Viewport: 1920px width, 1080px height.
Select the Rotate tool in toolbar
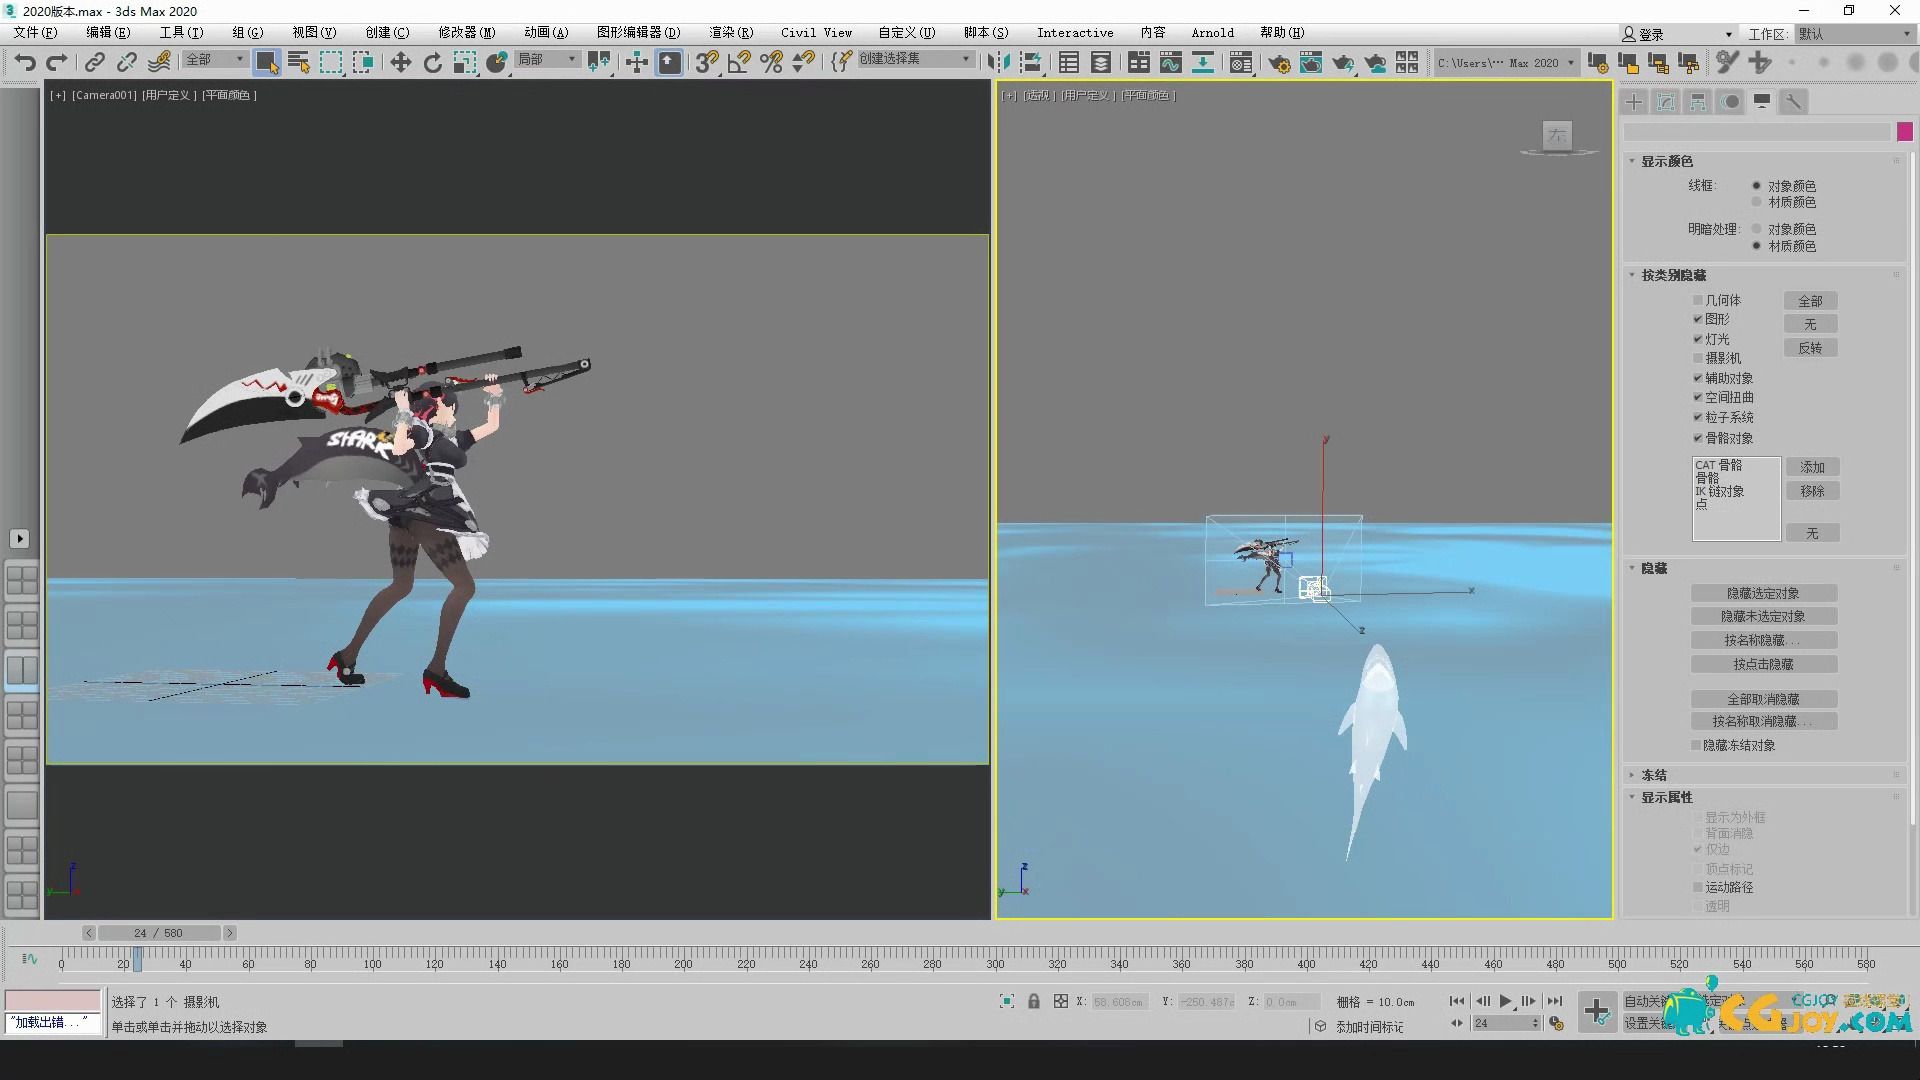tap(432, 62)
